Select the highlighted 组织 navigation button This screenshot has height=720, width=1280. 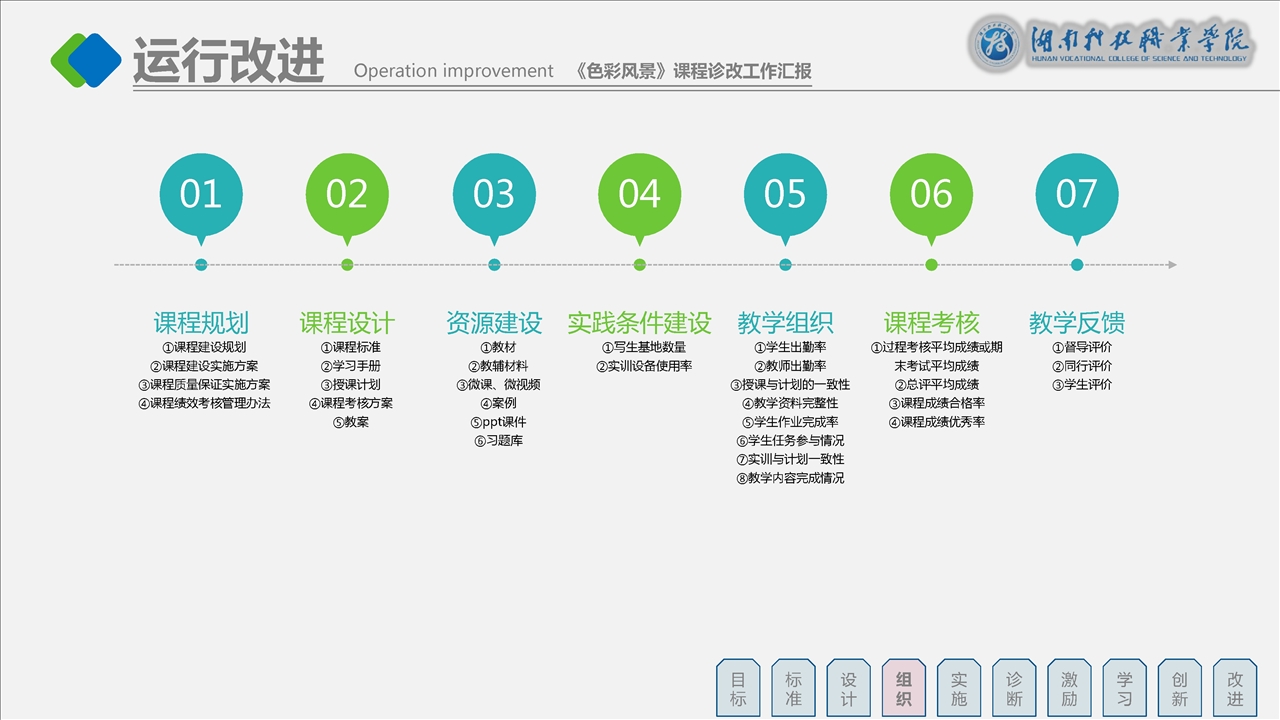click(904, 689)
